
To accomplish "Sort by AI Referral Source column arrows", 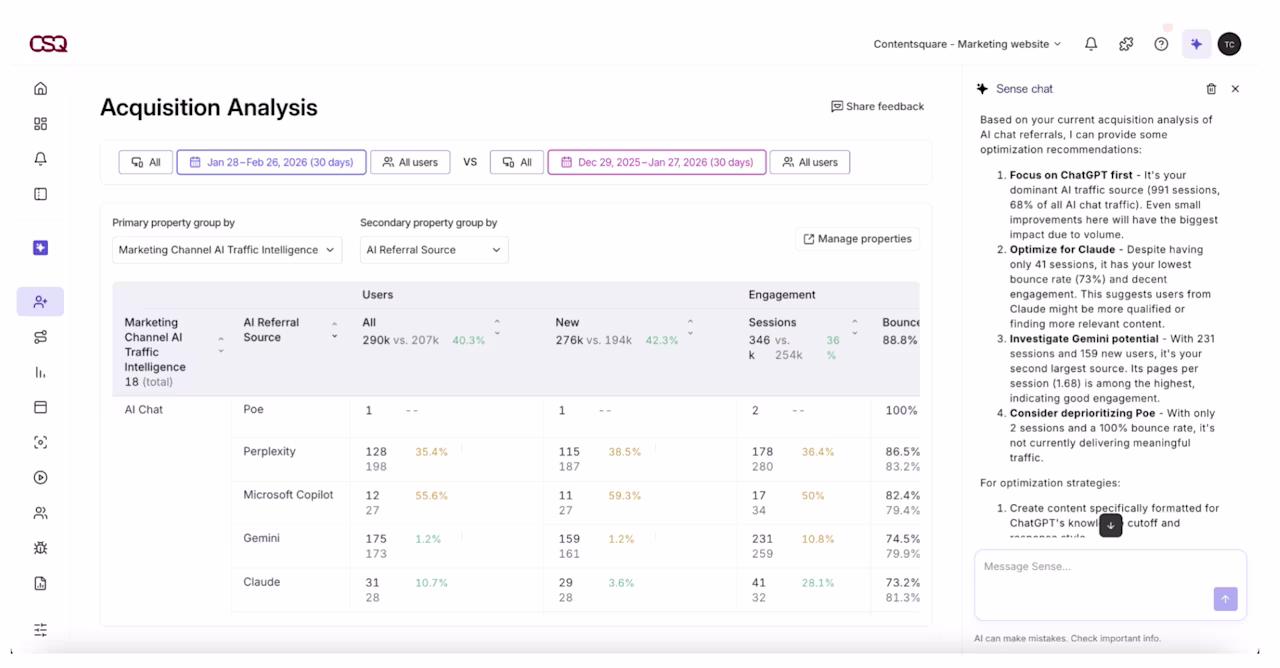I will point(334,330).
